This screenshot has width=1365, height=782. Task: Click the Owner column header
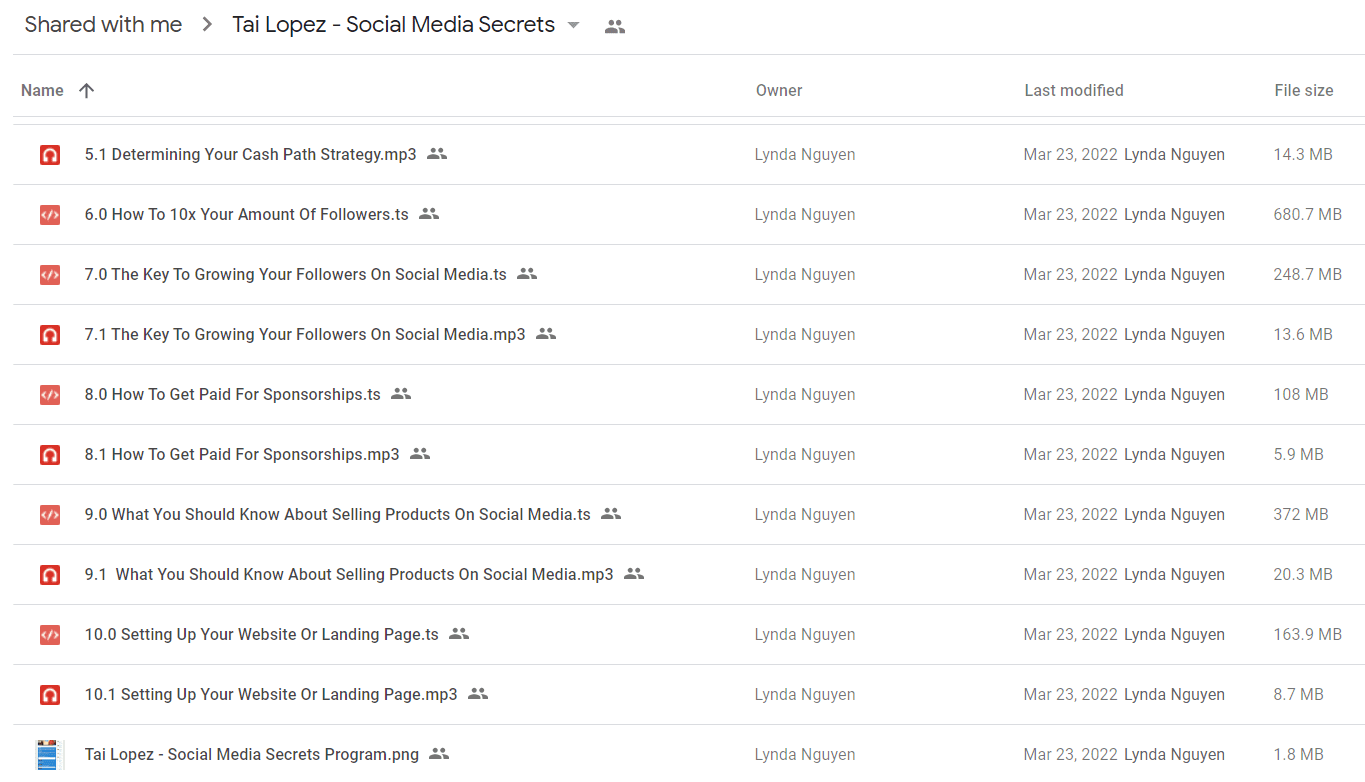pyautogui.click(x=779, y=90)
